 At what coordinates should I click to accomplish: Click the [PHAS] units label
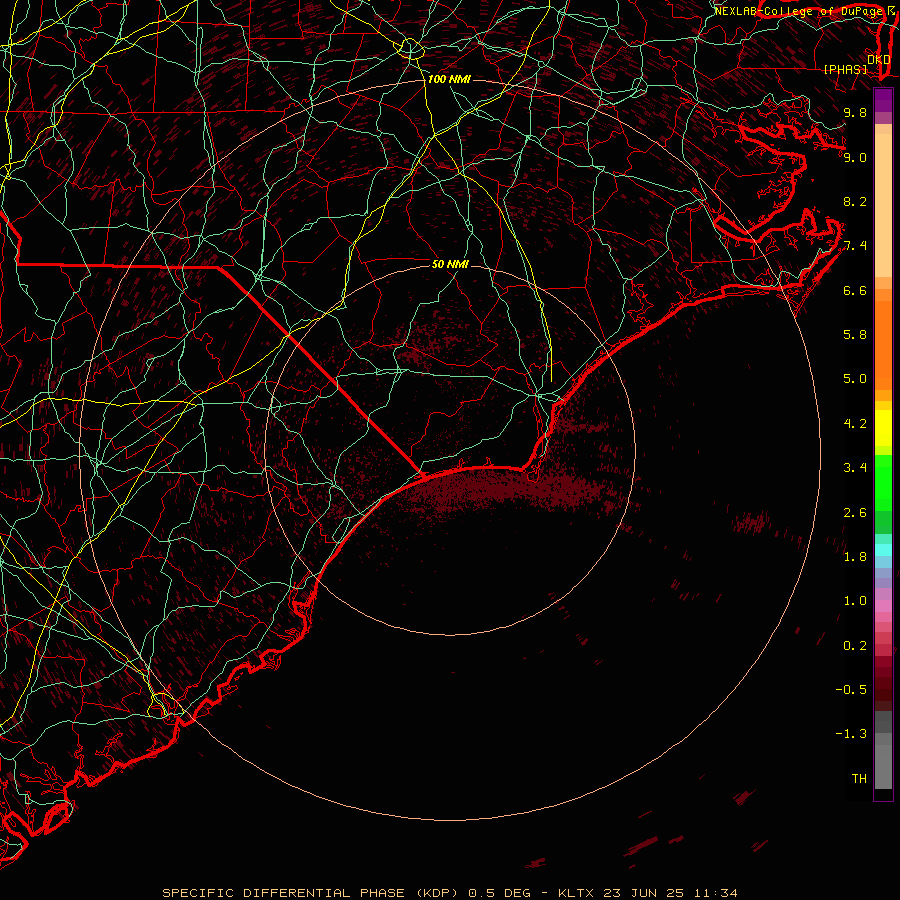[x=845, y=69]
